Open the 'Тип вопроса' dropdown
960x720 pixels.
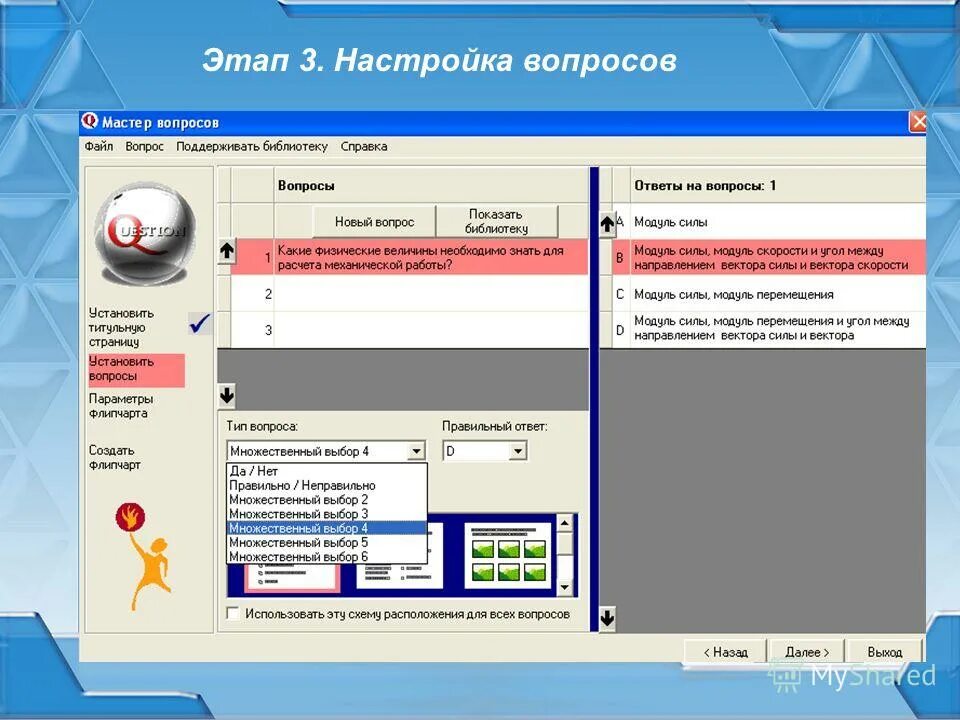point(415,449)
